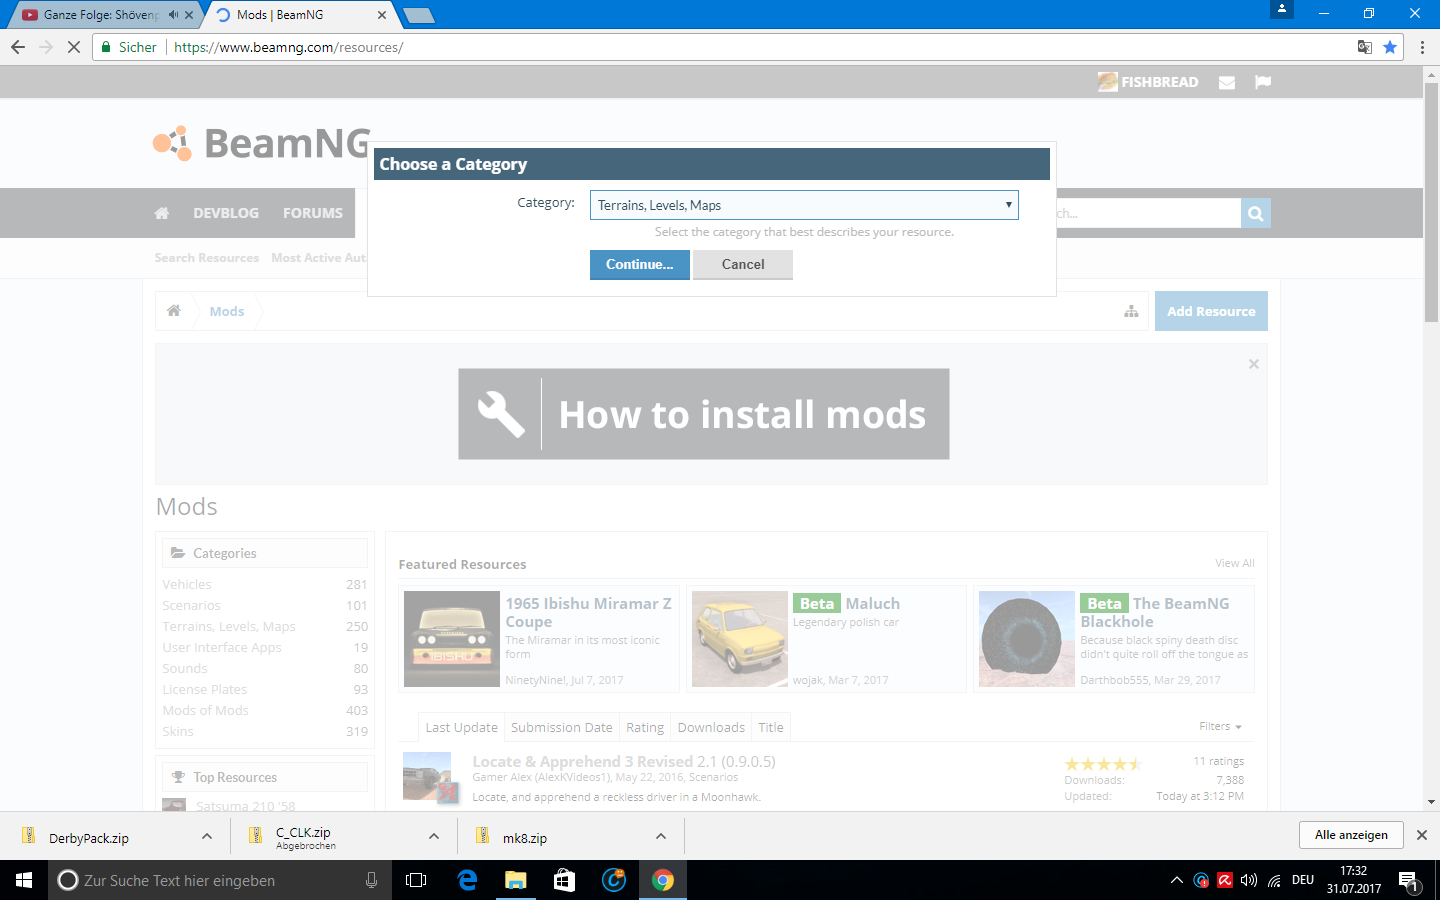This screenshot has height=900, width=1440.
Task: Click Alle anzeigen downloads button
Action: click(1351, 835)
